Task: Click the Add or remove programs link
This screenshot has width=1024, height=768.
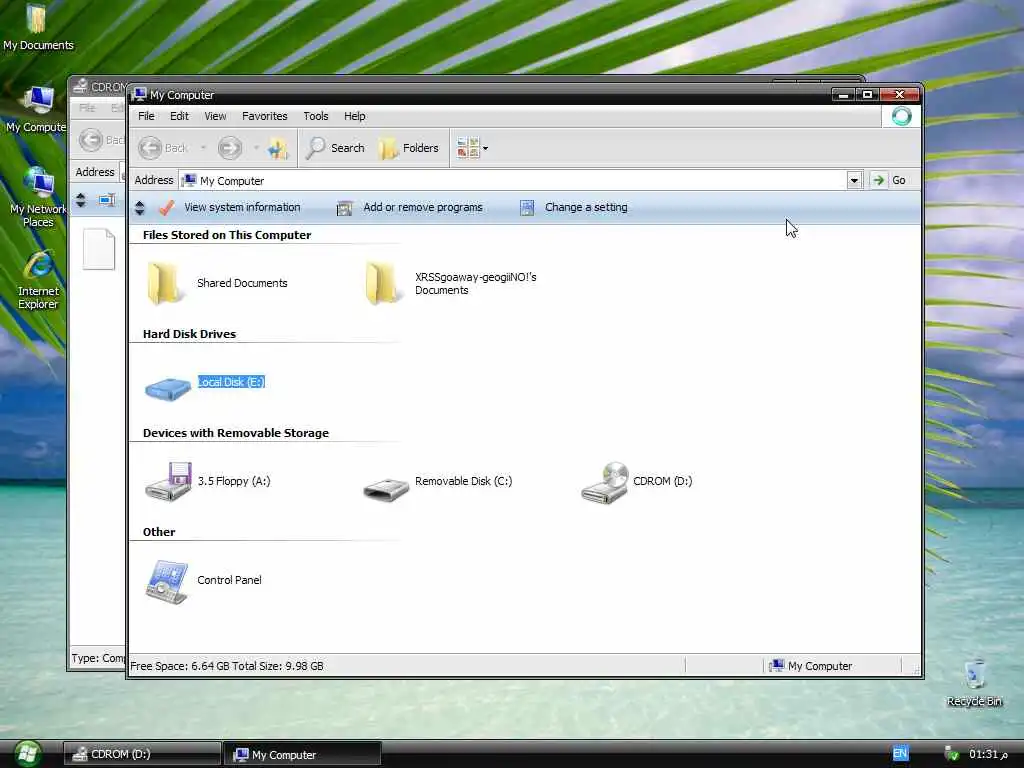Action: [423, 207]
